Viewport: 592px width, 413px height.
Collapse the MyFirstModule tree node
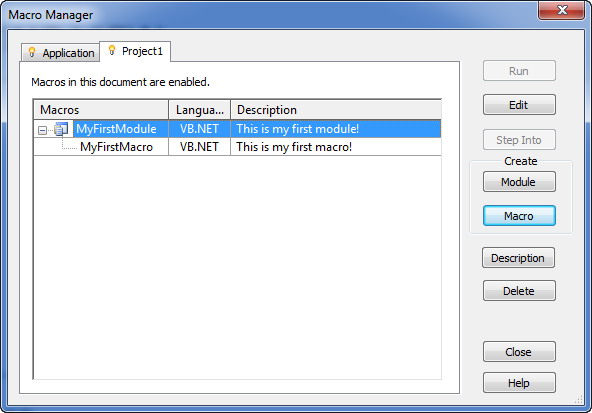point(42,131)
